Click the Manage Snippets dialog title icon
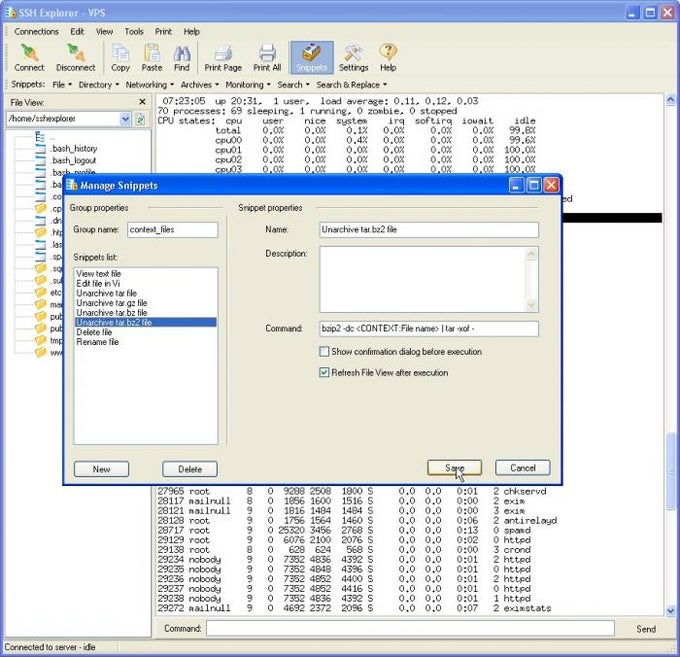Viewport: 680px width, 657px height. point(72,185)
